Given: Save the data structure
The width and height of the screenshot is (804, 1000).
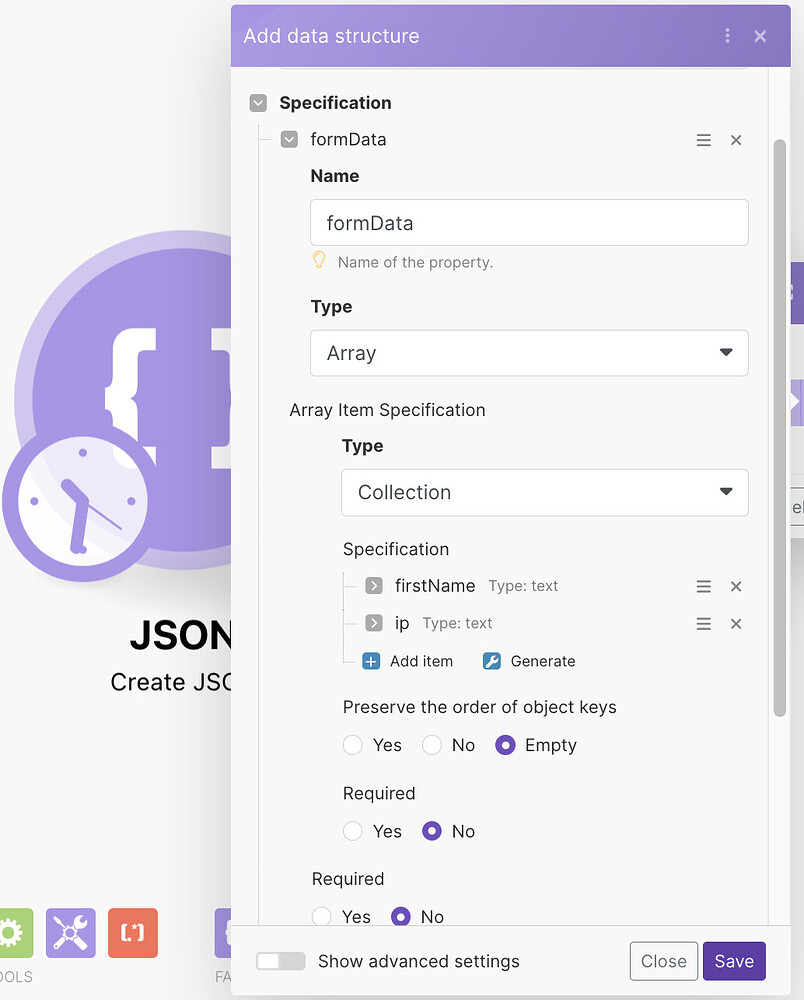Looking at the screenshot, I should click(x=734, y=961).
